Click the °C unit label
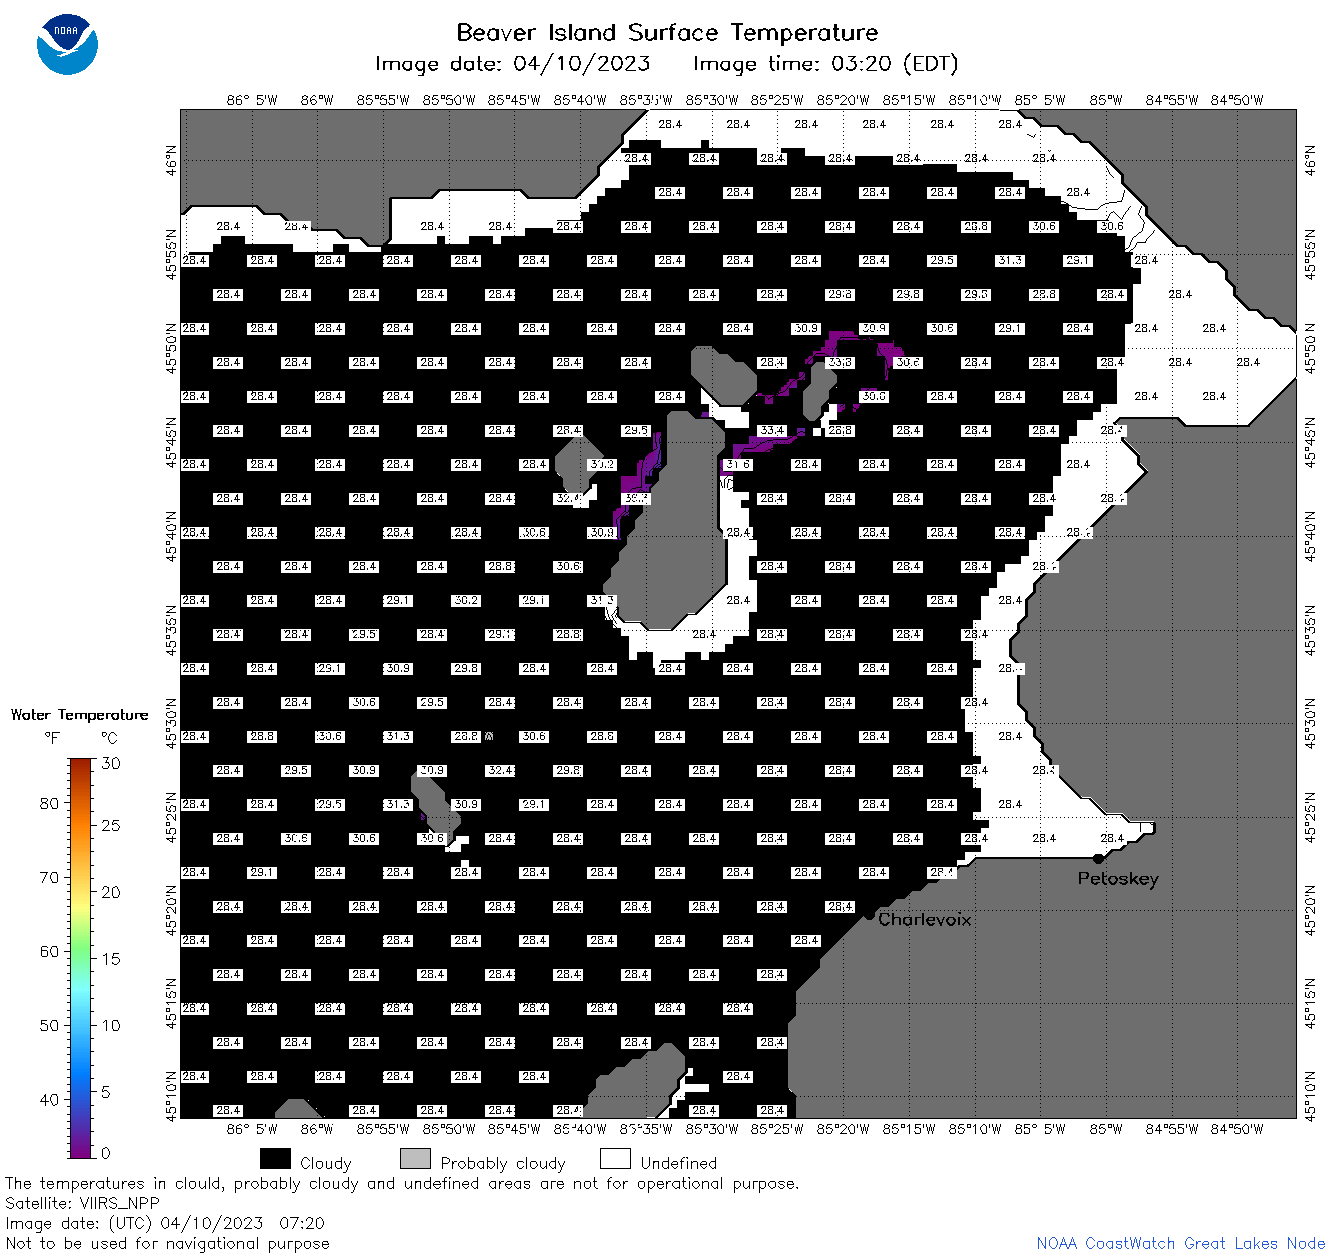1336x1259 pixels. [x=109, y=738]
